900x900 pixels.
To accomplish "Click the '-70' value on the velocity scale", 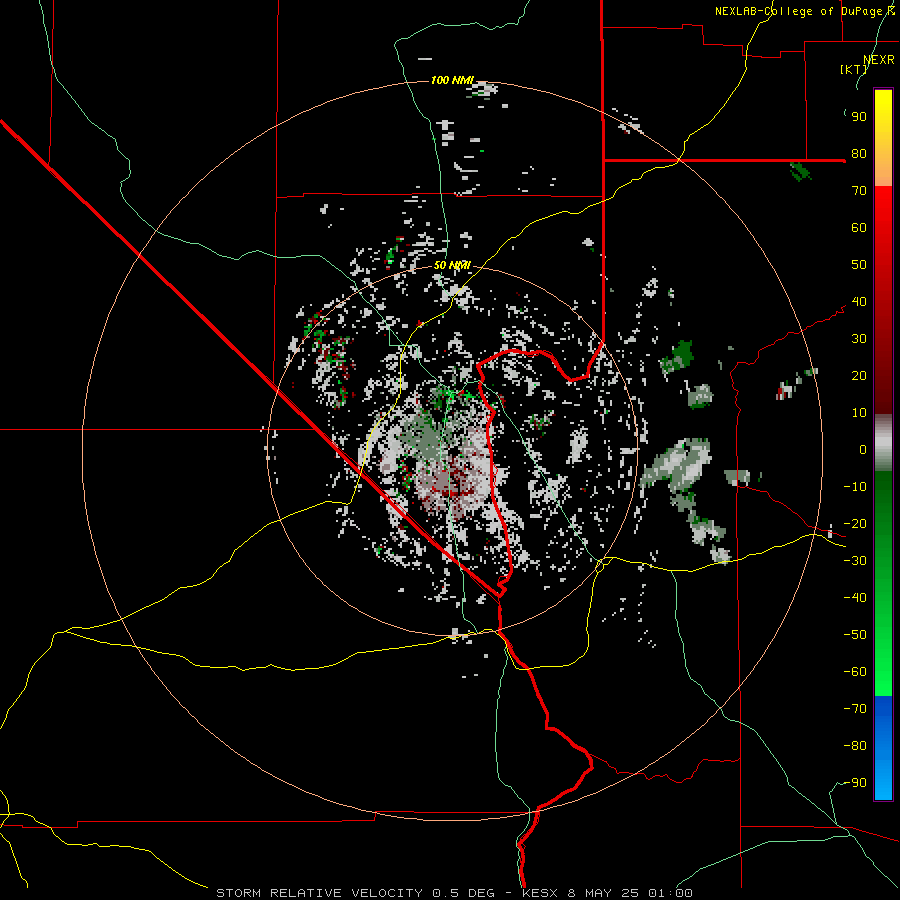I will 855,709.
